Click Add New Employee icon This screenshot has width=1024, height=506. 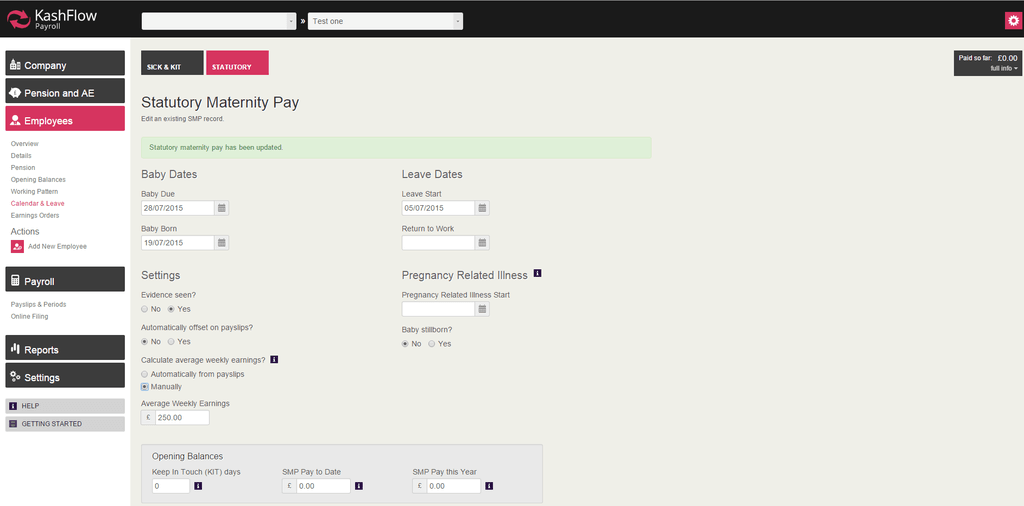coord(17,246)
